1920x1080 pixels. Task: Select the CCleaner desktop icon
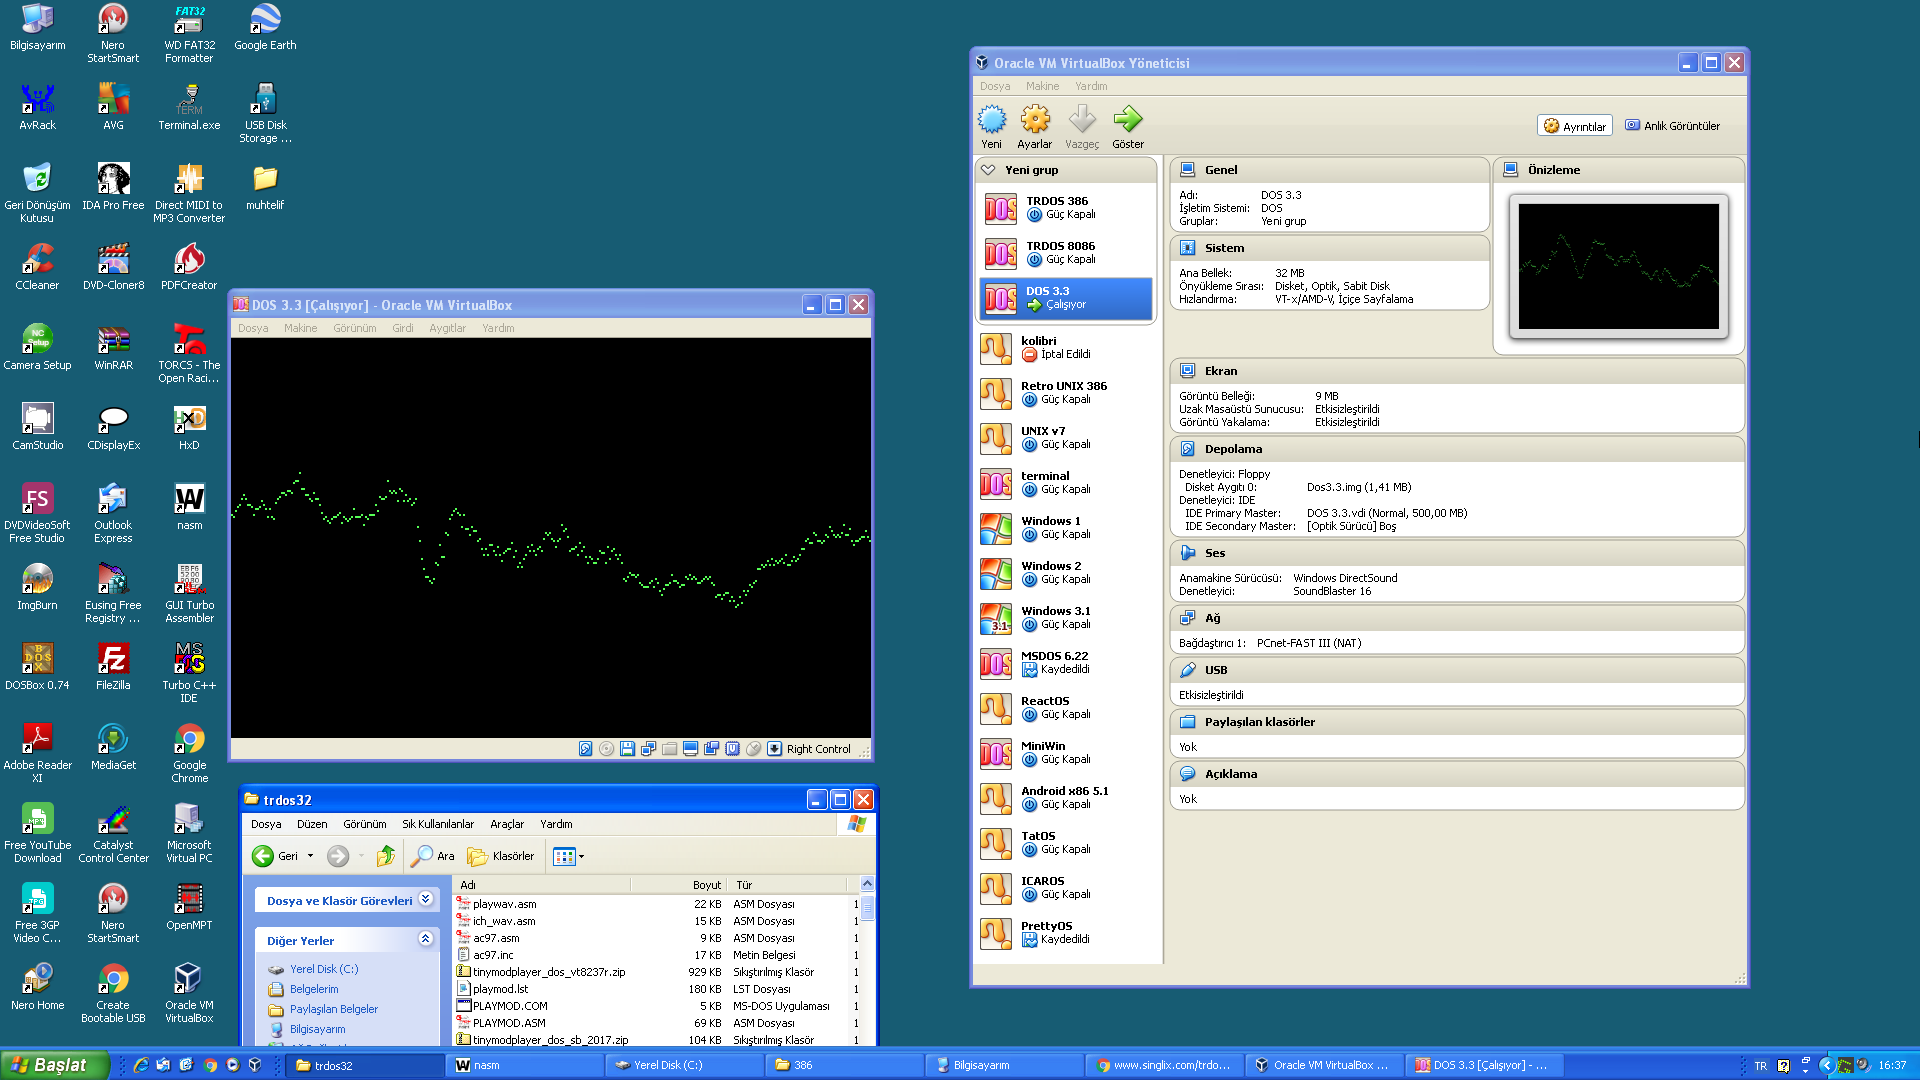coord(37,266)
